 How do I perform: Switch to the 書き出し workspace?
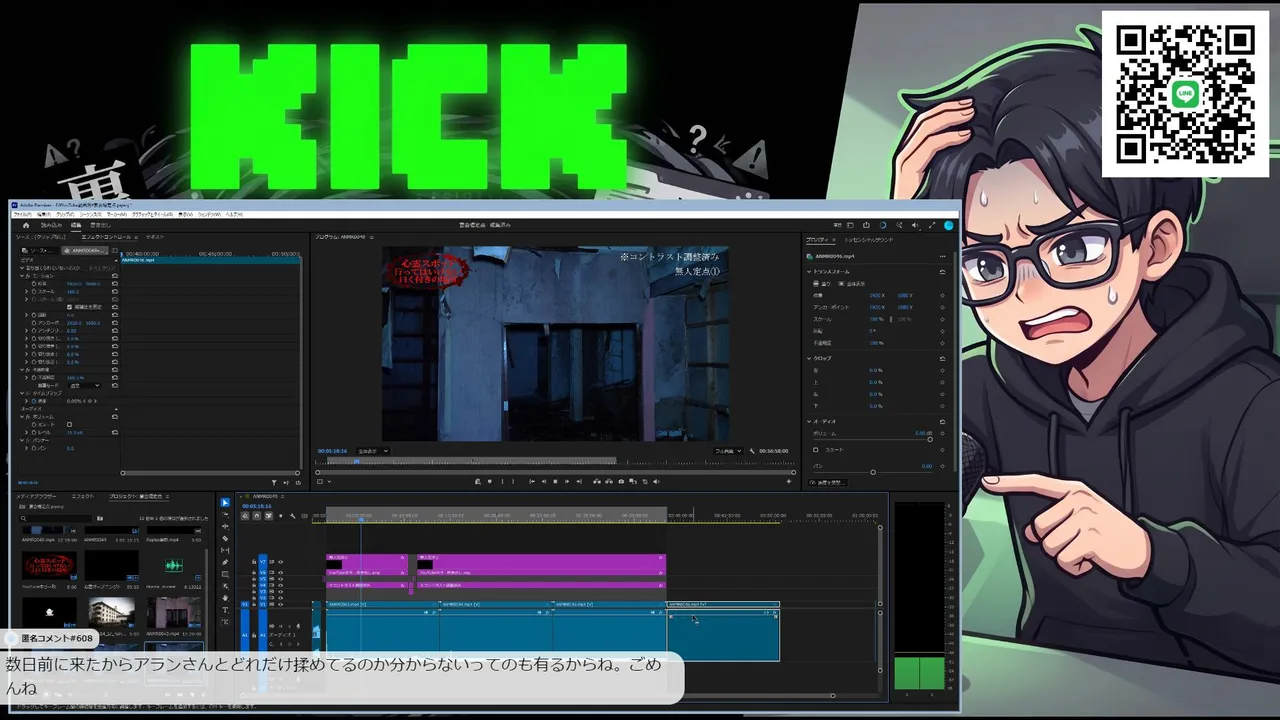tap(101, 225)
